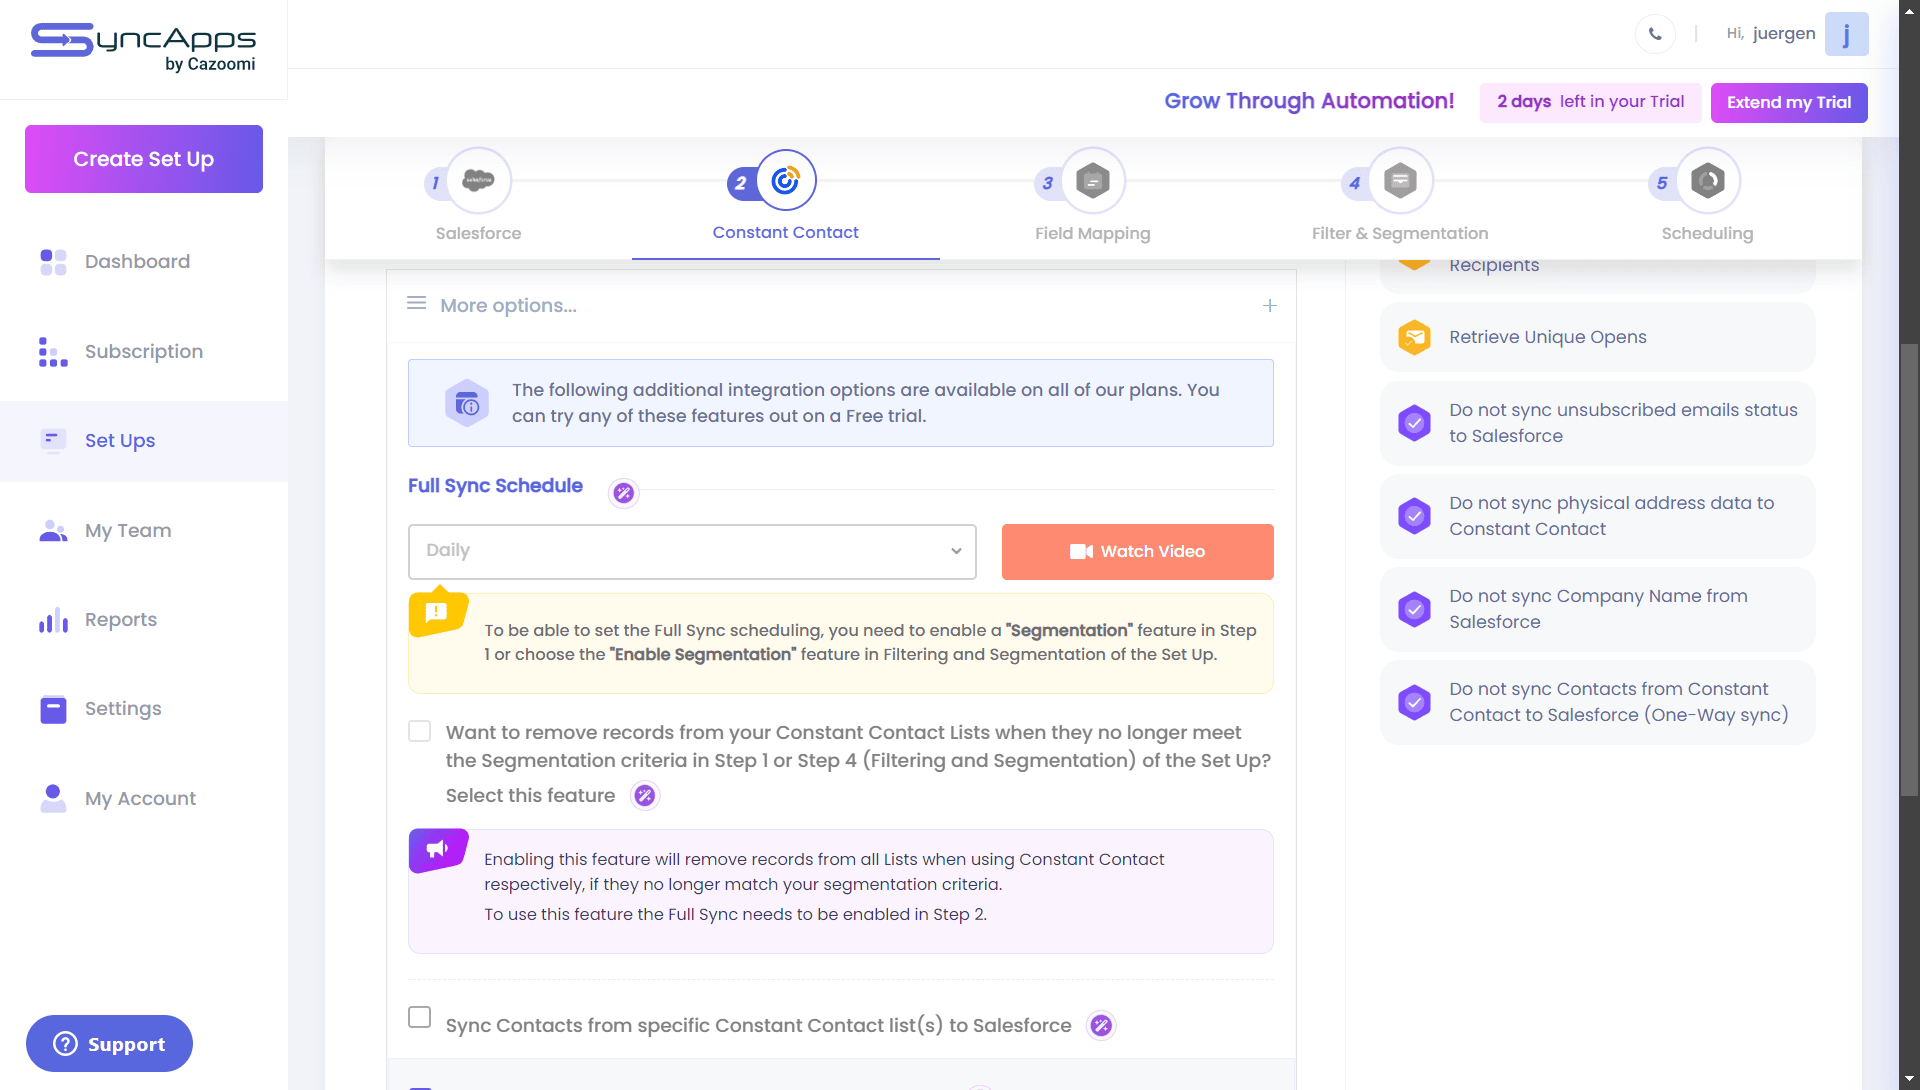The image size is (1920, 1090).
Task: Click the Salesforce step 1 icon
Action: (478, 181)
